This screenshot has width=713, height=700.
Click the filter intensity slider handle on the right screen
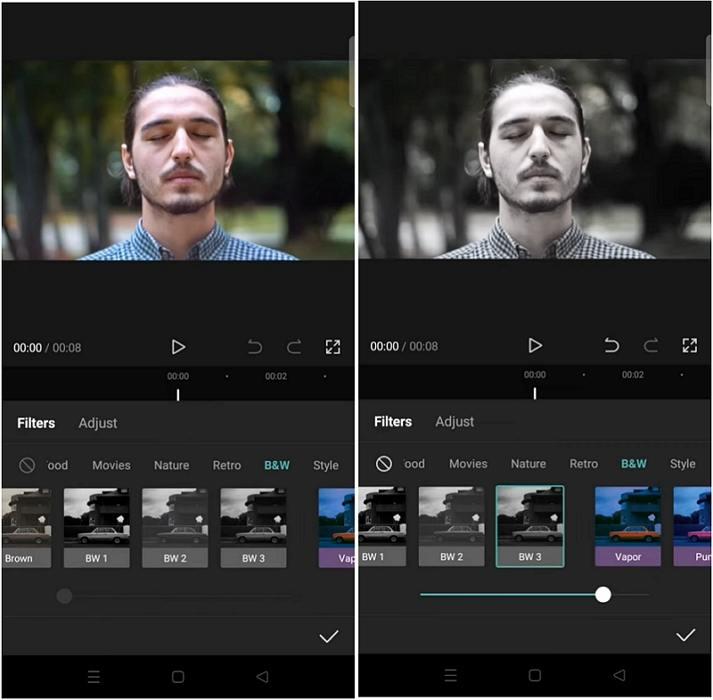(603, 594)
